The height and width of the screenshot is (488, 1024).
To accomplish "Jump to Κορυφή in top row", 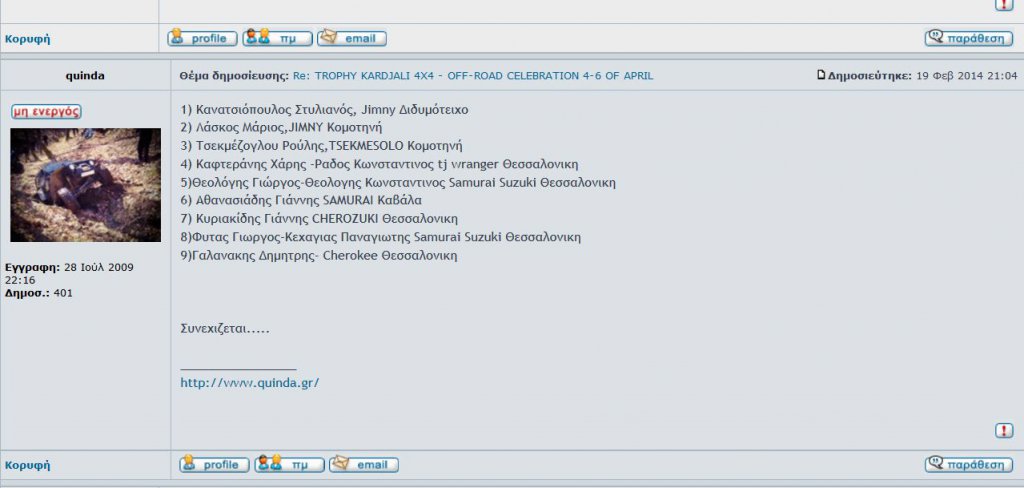I will 27,39.
